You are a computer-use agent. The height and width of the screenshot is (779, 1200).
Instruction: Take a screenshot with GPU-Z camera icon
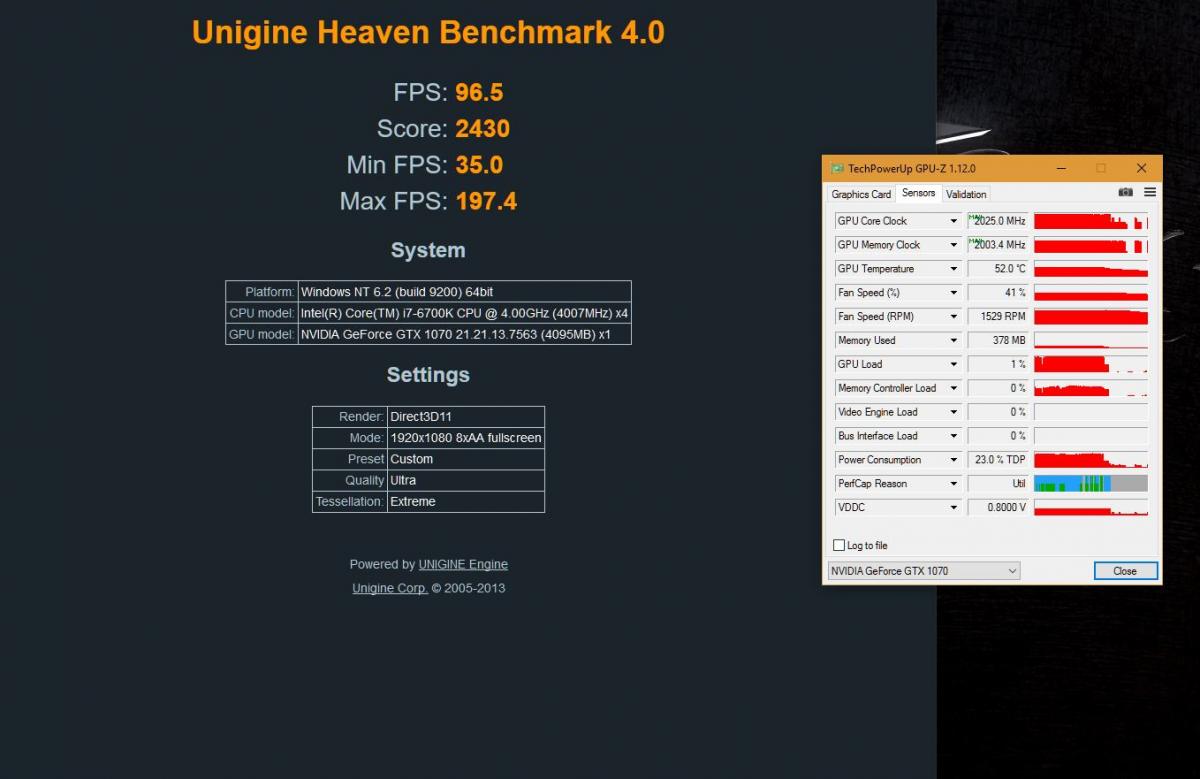[x=1126, y=192]
